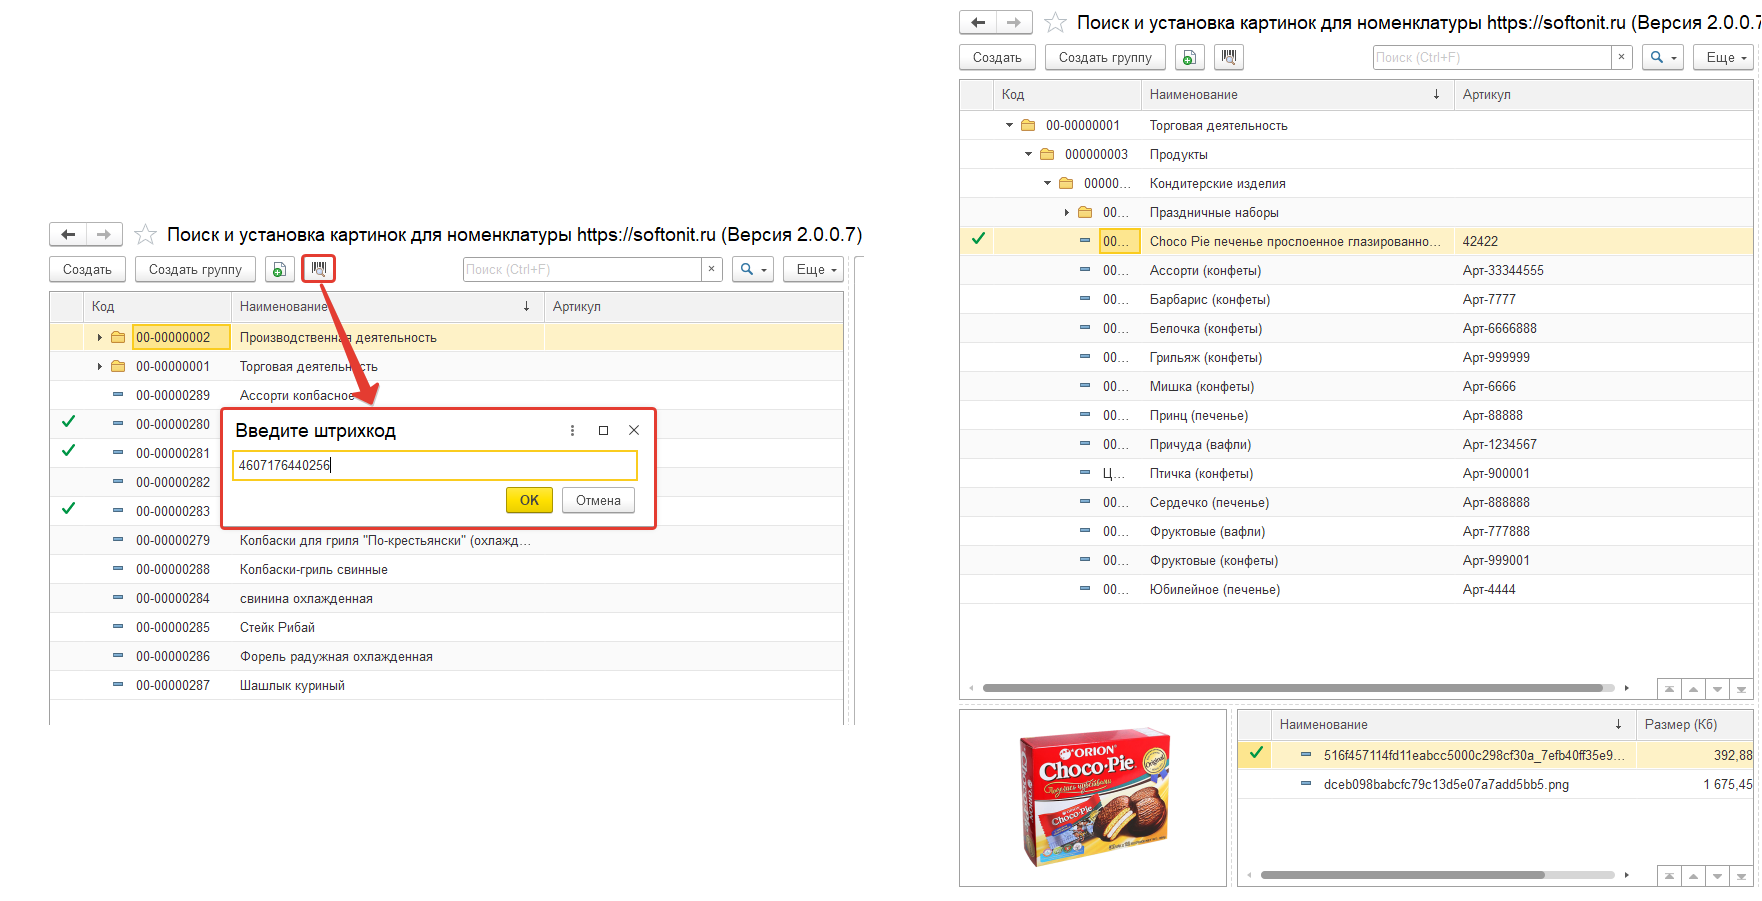Open the Еще menu in the Choco Pie window
Viewport: 1762px width, 901px height.
pos(1724,57)
